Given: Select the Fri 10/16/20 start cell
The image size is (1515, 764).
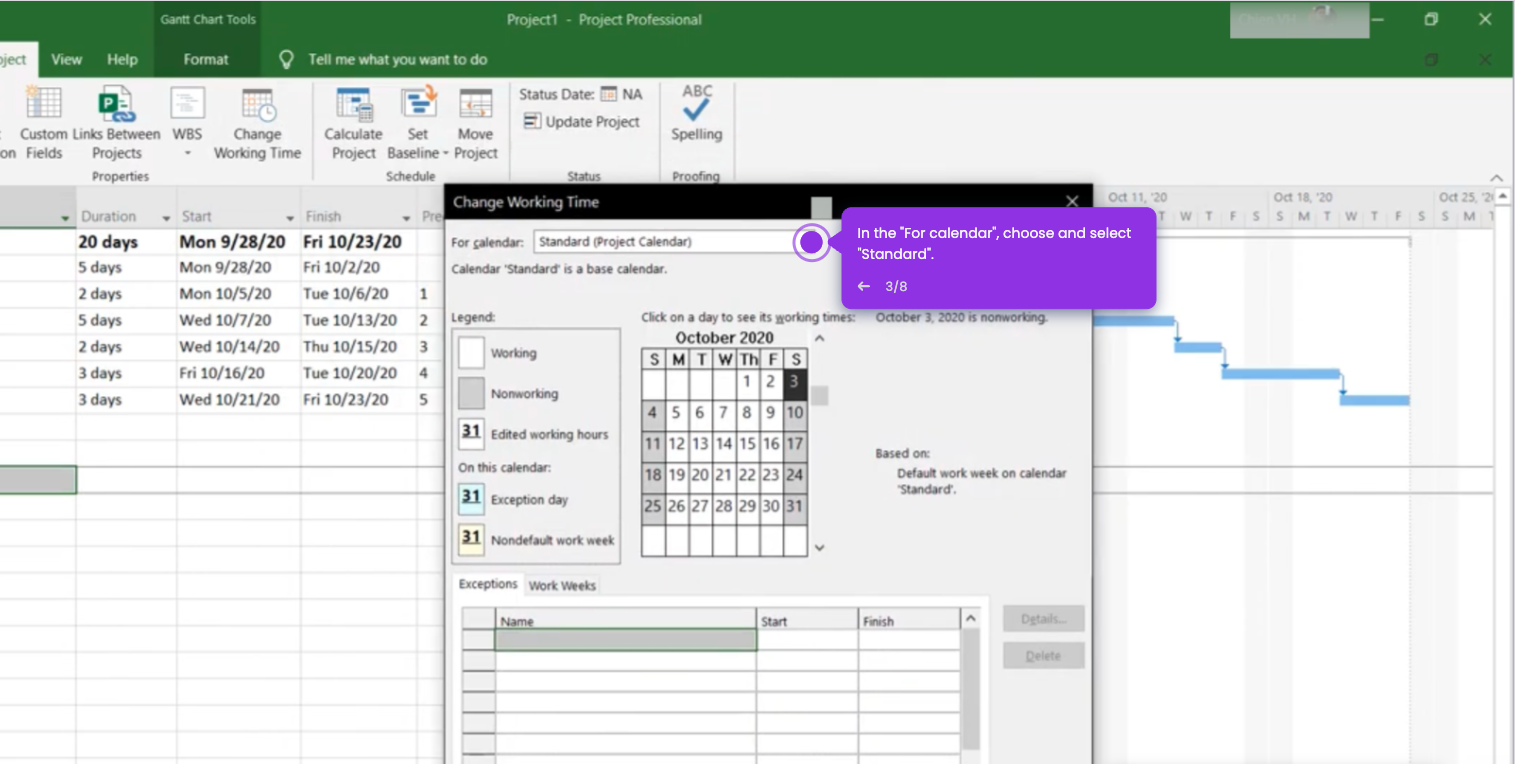Looking at the screenshot, I should point(238,373).
